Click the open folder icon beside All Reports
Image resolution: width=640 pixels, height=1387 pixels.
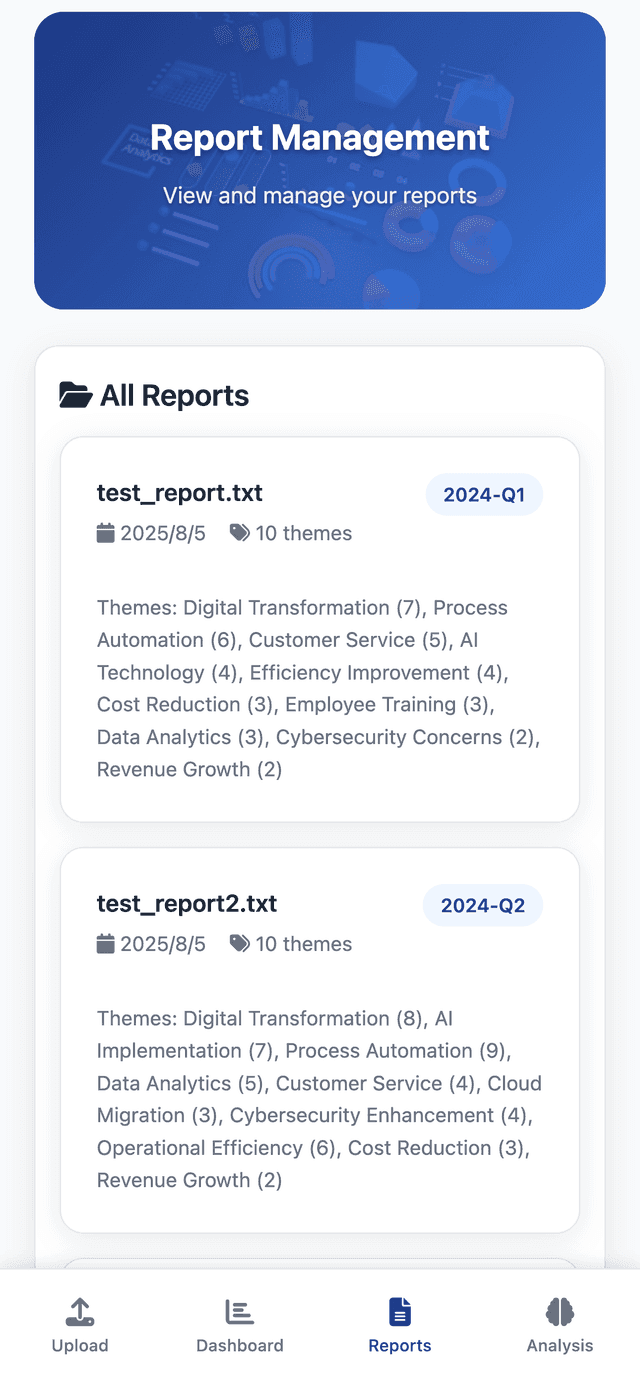(x=75, y=396)
